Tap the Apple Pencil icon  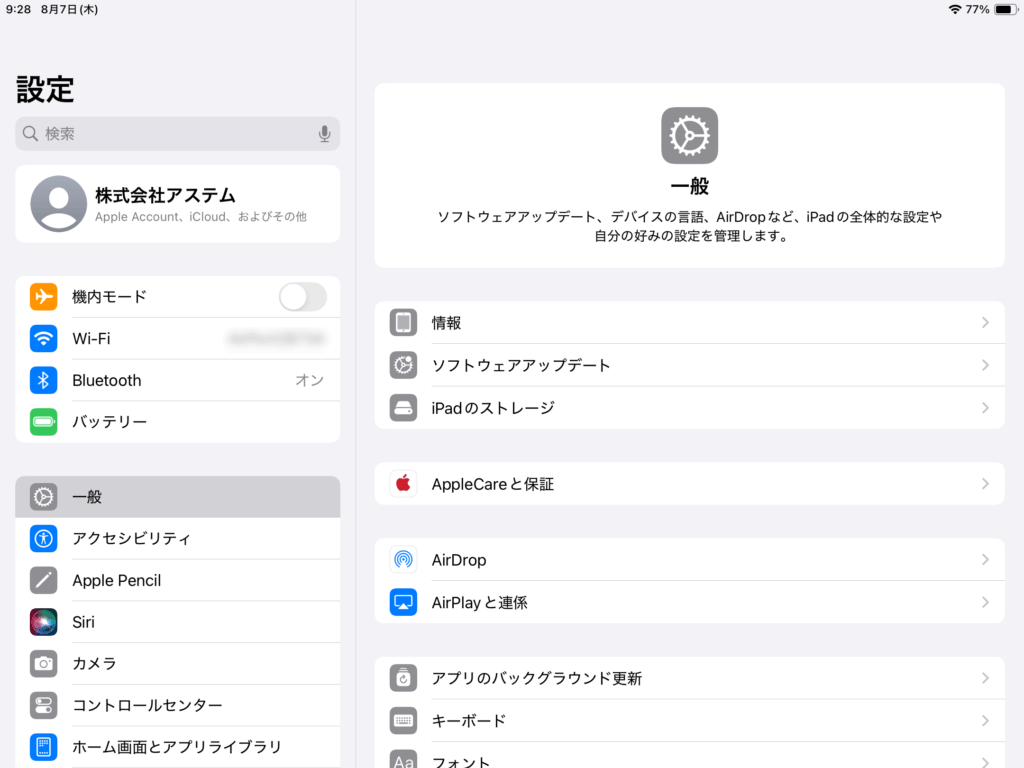pyautogui.click(x=44, y=581)
